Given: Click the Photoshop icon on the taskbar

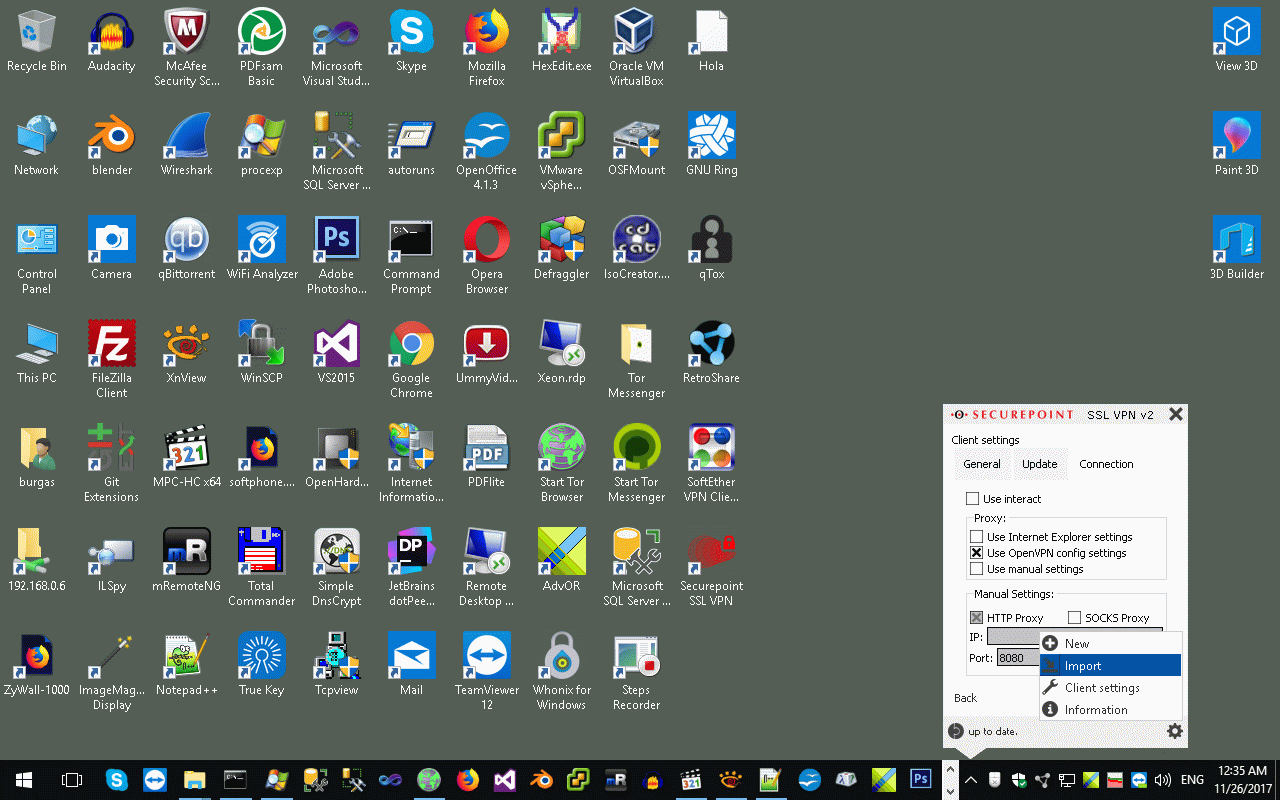Looking at the screenshot, I should (x=921, y=780).
